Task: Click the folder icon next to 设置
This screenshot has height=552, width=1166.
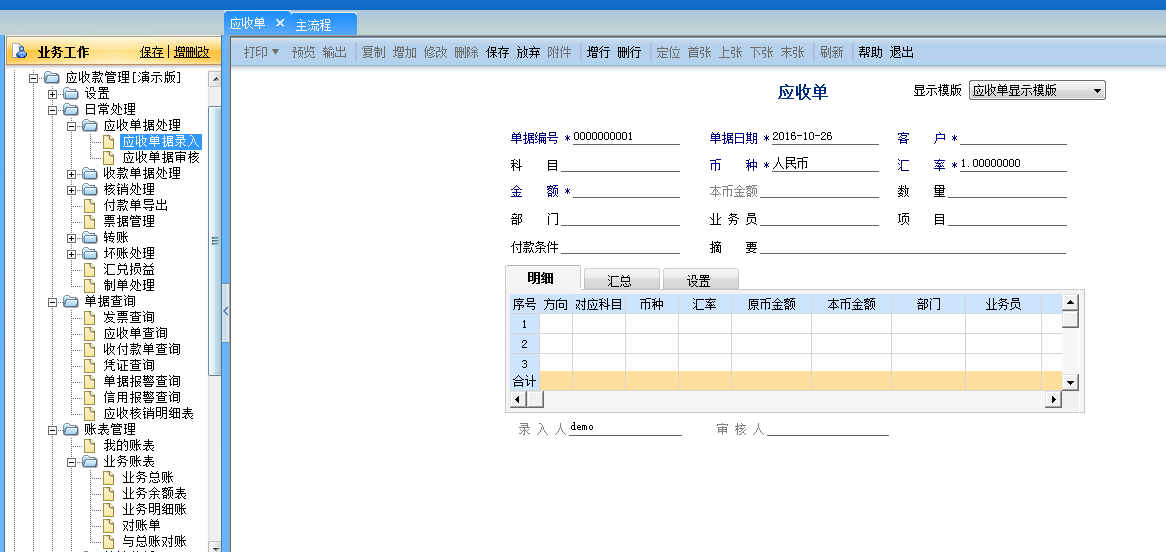Action: tap(70, 93)
